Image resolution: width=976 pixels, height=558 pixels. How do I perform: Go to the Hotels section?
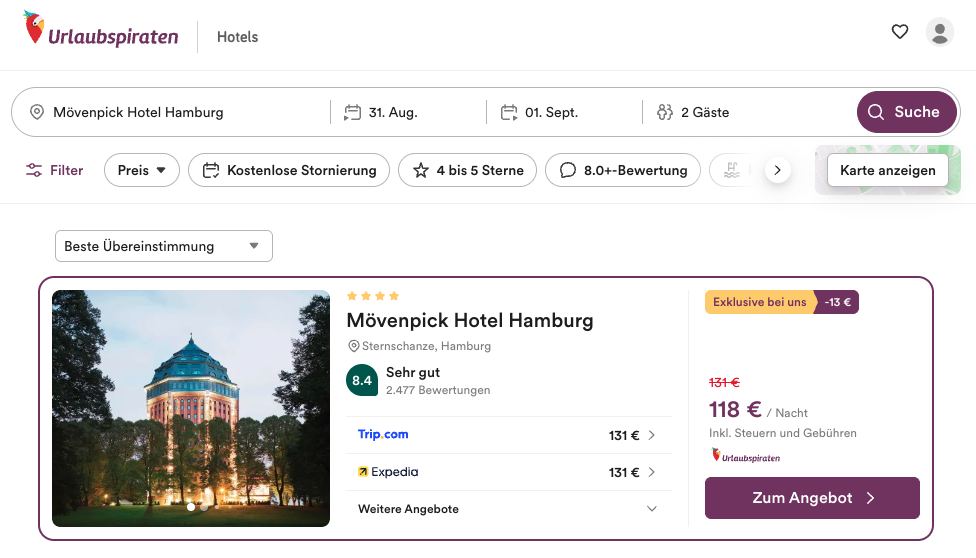click(237, 37)
